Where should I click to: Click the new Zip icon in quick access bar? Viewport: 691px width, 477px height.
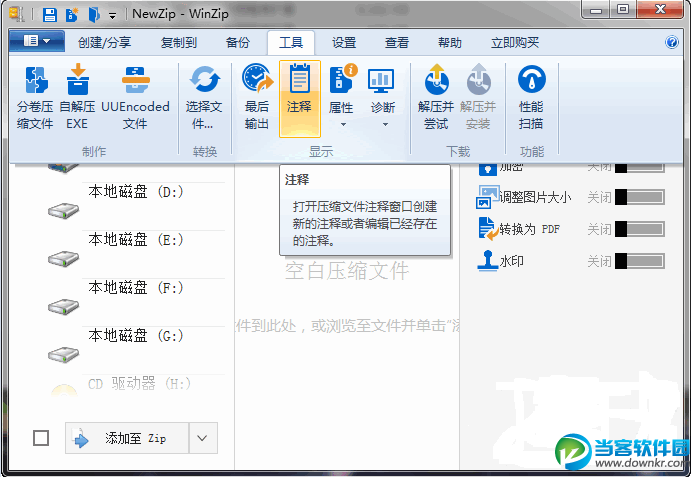(x=71, y=15)
